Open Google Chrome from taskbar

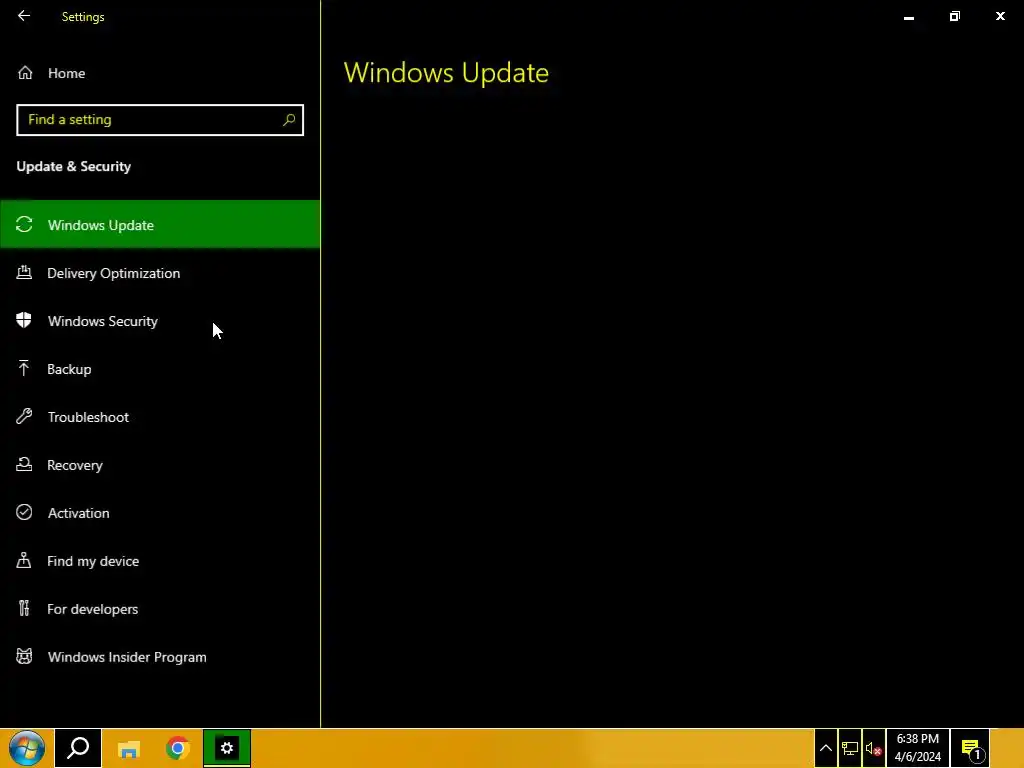[178, 748]
